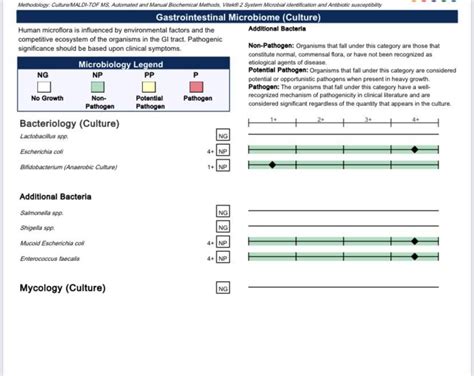Viewport: 474px width, 376px height.
Task: Click the Microbiology Legend title bar
Action: tap(123, 64)
